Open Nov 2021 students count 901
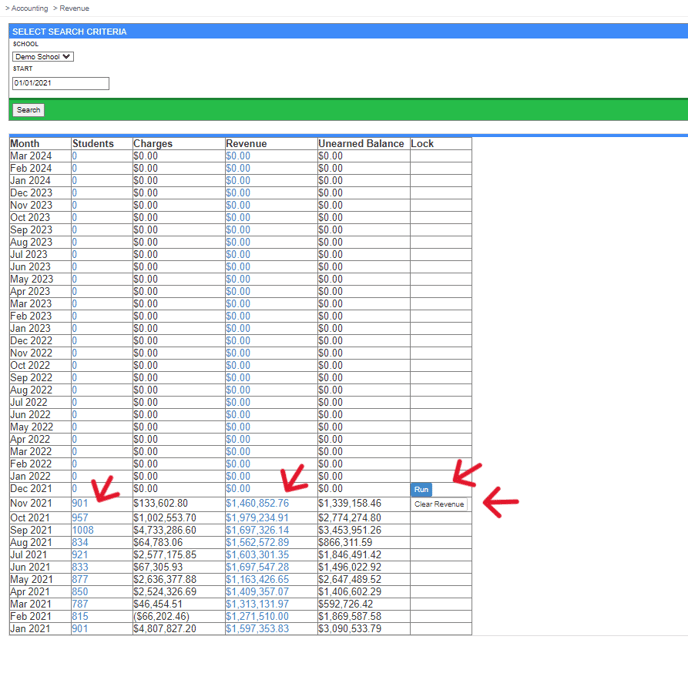 click(x=80, y=504)
